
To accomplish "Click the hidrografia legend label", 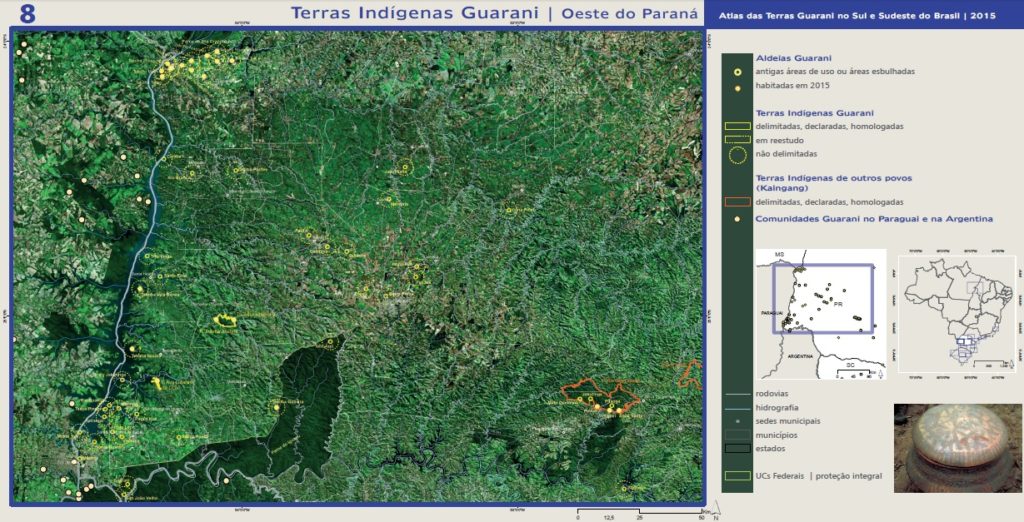I will (x=777, y=408).
